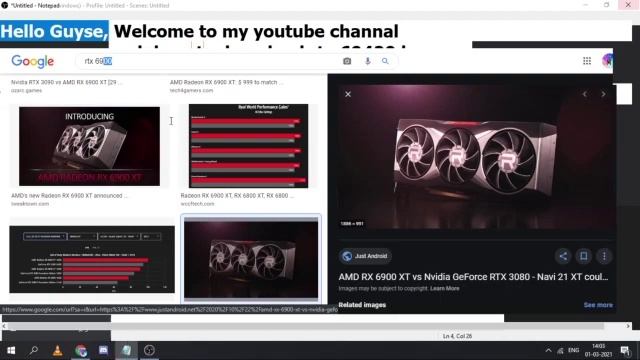
Task: Share the previewed image
Action: (x=563, y=256)
